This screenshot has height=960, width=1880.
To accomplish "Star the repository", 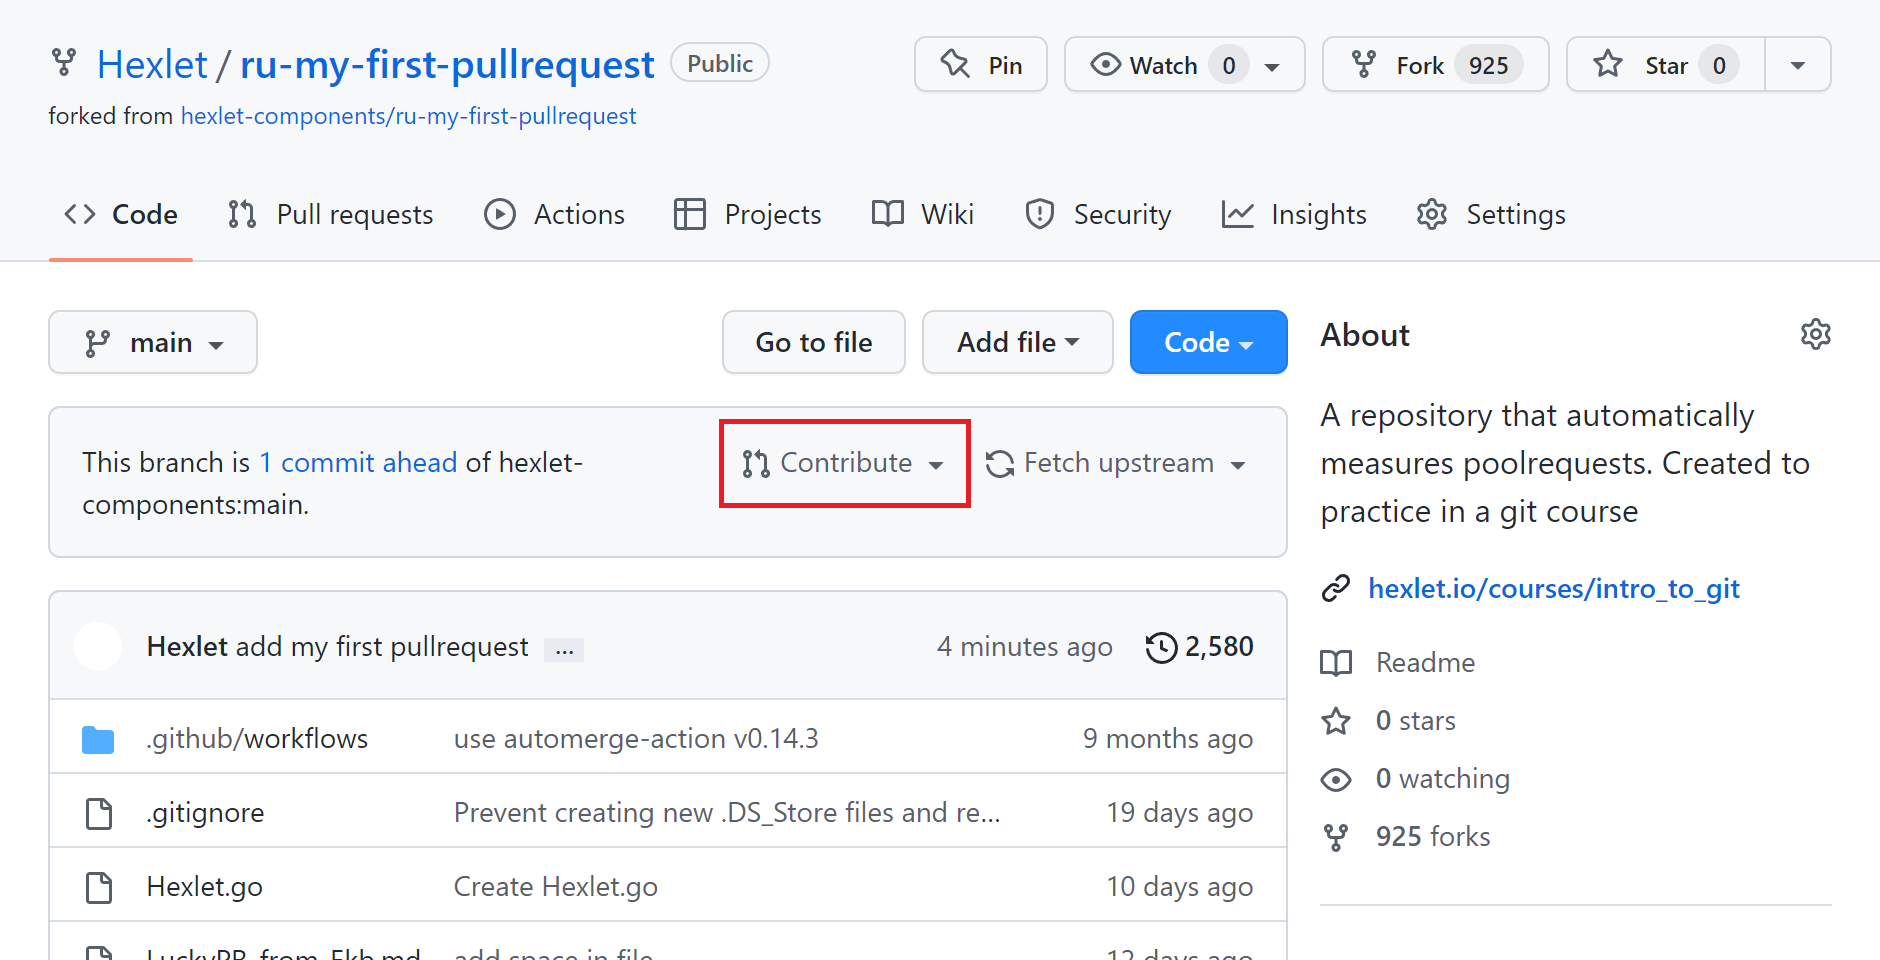I will pyautogui.click(x=1662, y=64).
